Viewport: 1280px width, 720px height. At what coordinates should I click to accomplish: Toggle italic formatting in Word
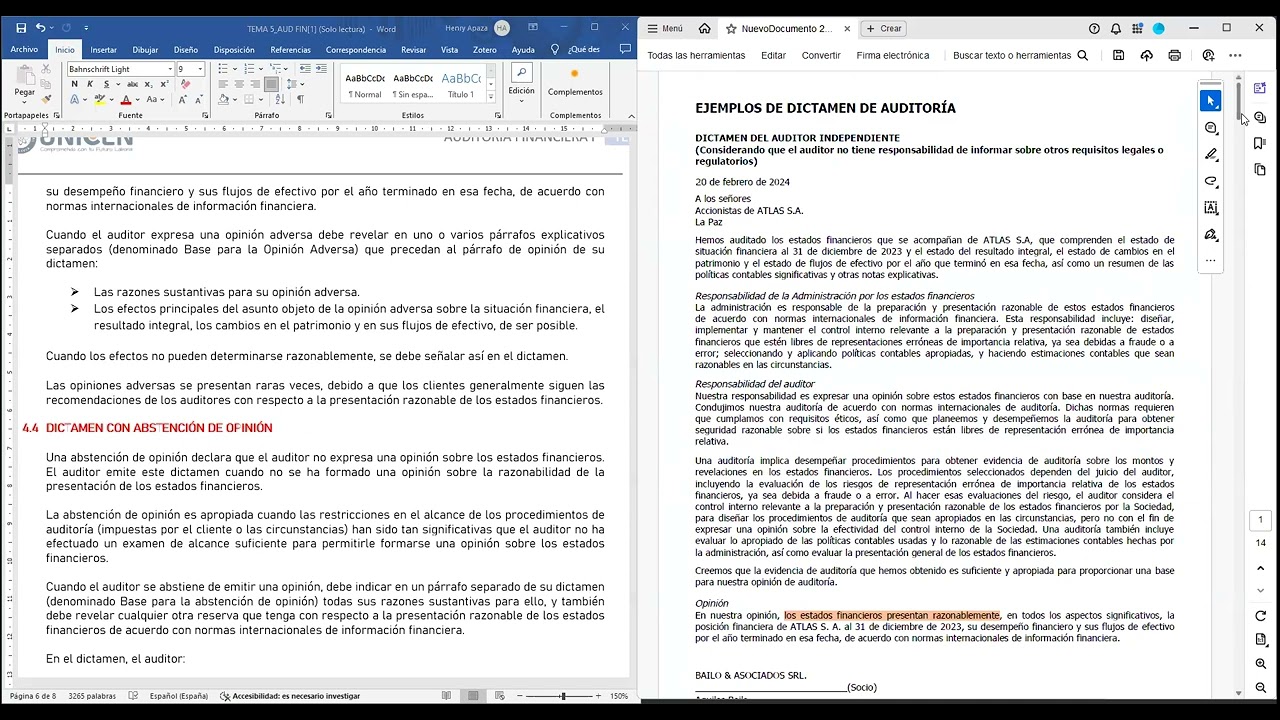point(88,85)
